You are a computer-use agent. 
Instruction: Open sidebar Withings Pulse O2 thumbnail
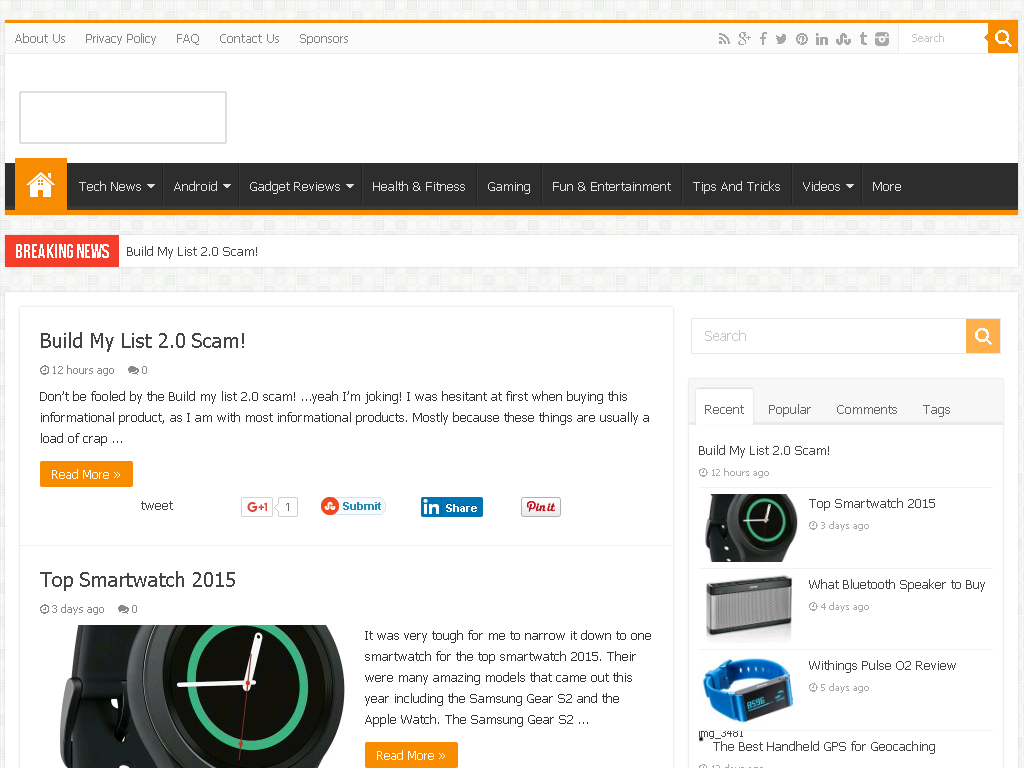pyautogui.click(x=750, y=690)
